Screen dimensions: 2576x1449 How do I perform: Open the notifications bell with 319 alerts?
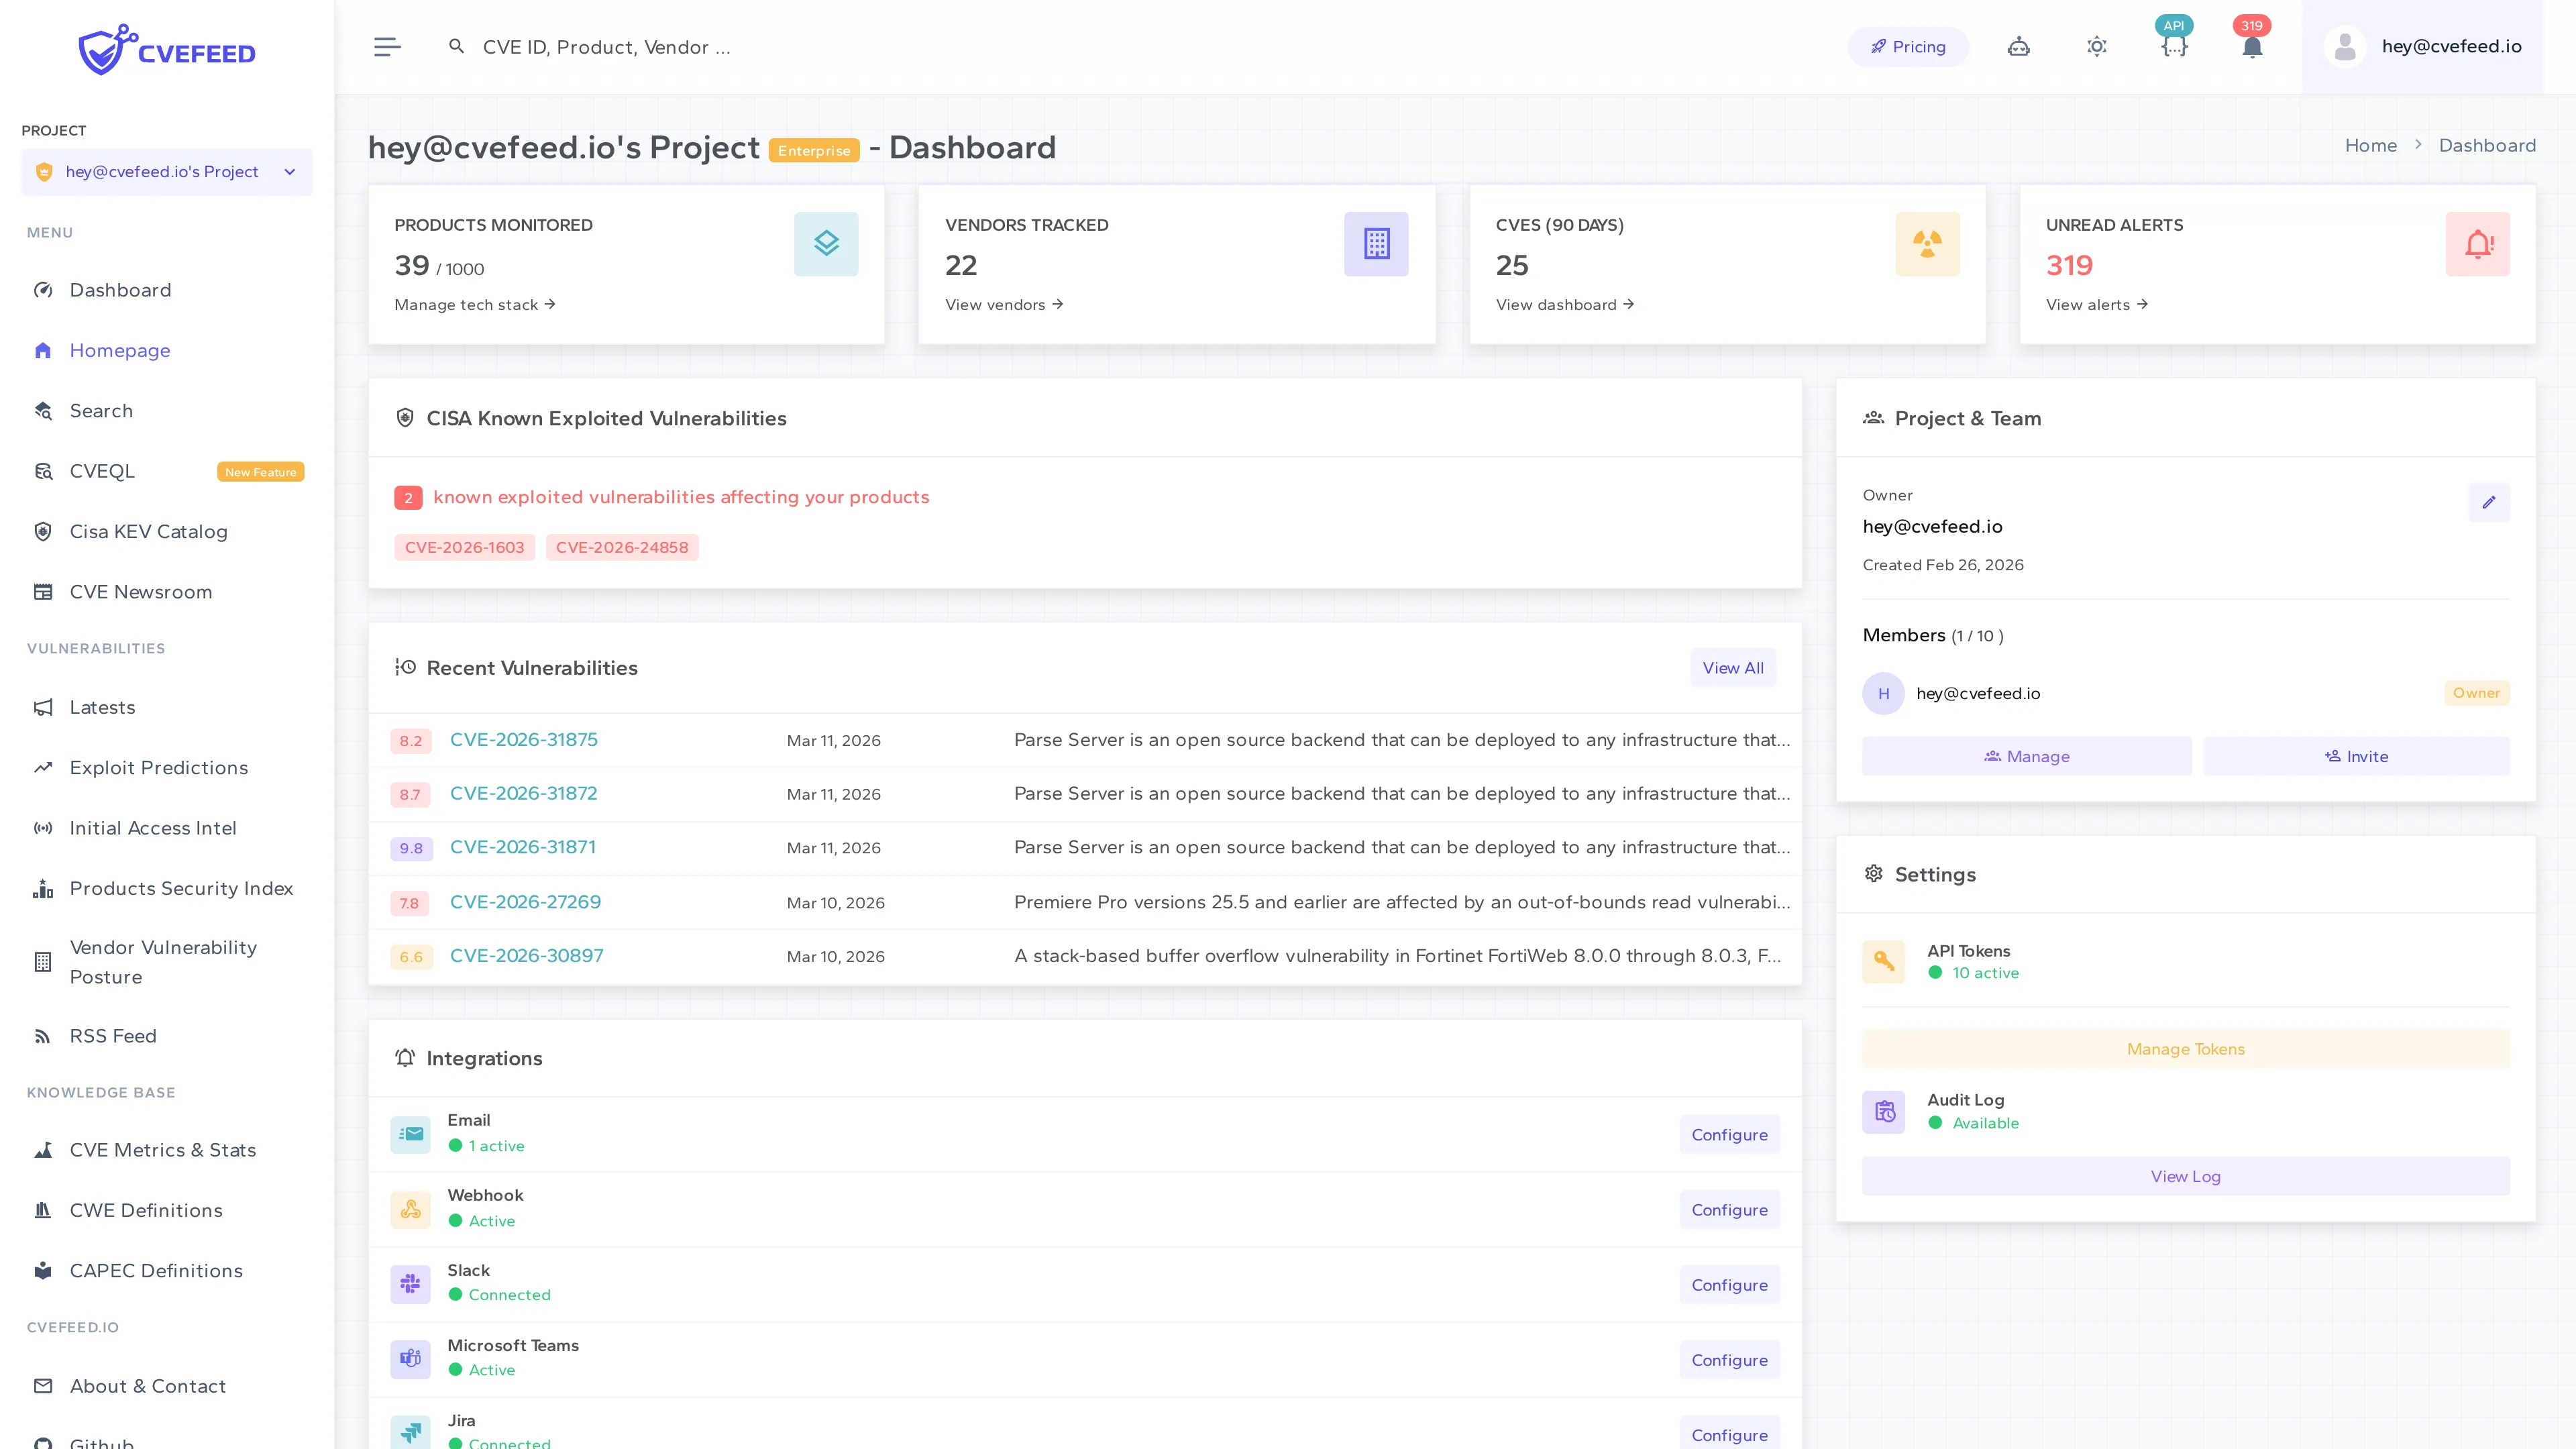[x=2252, y=46]
